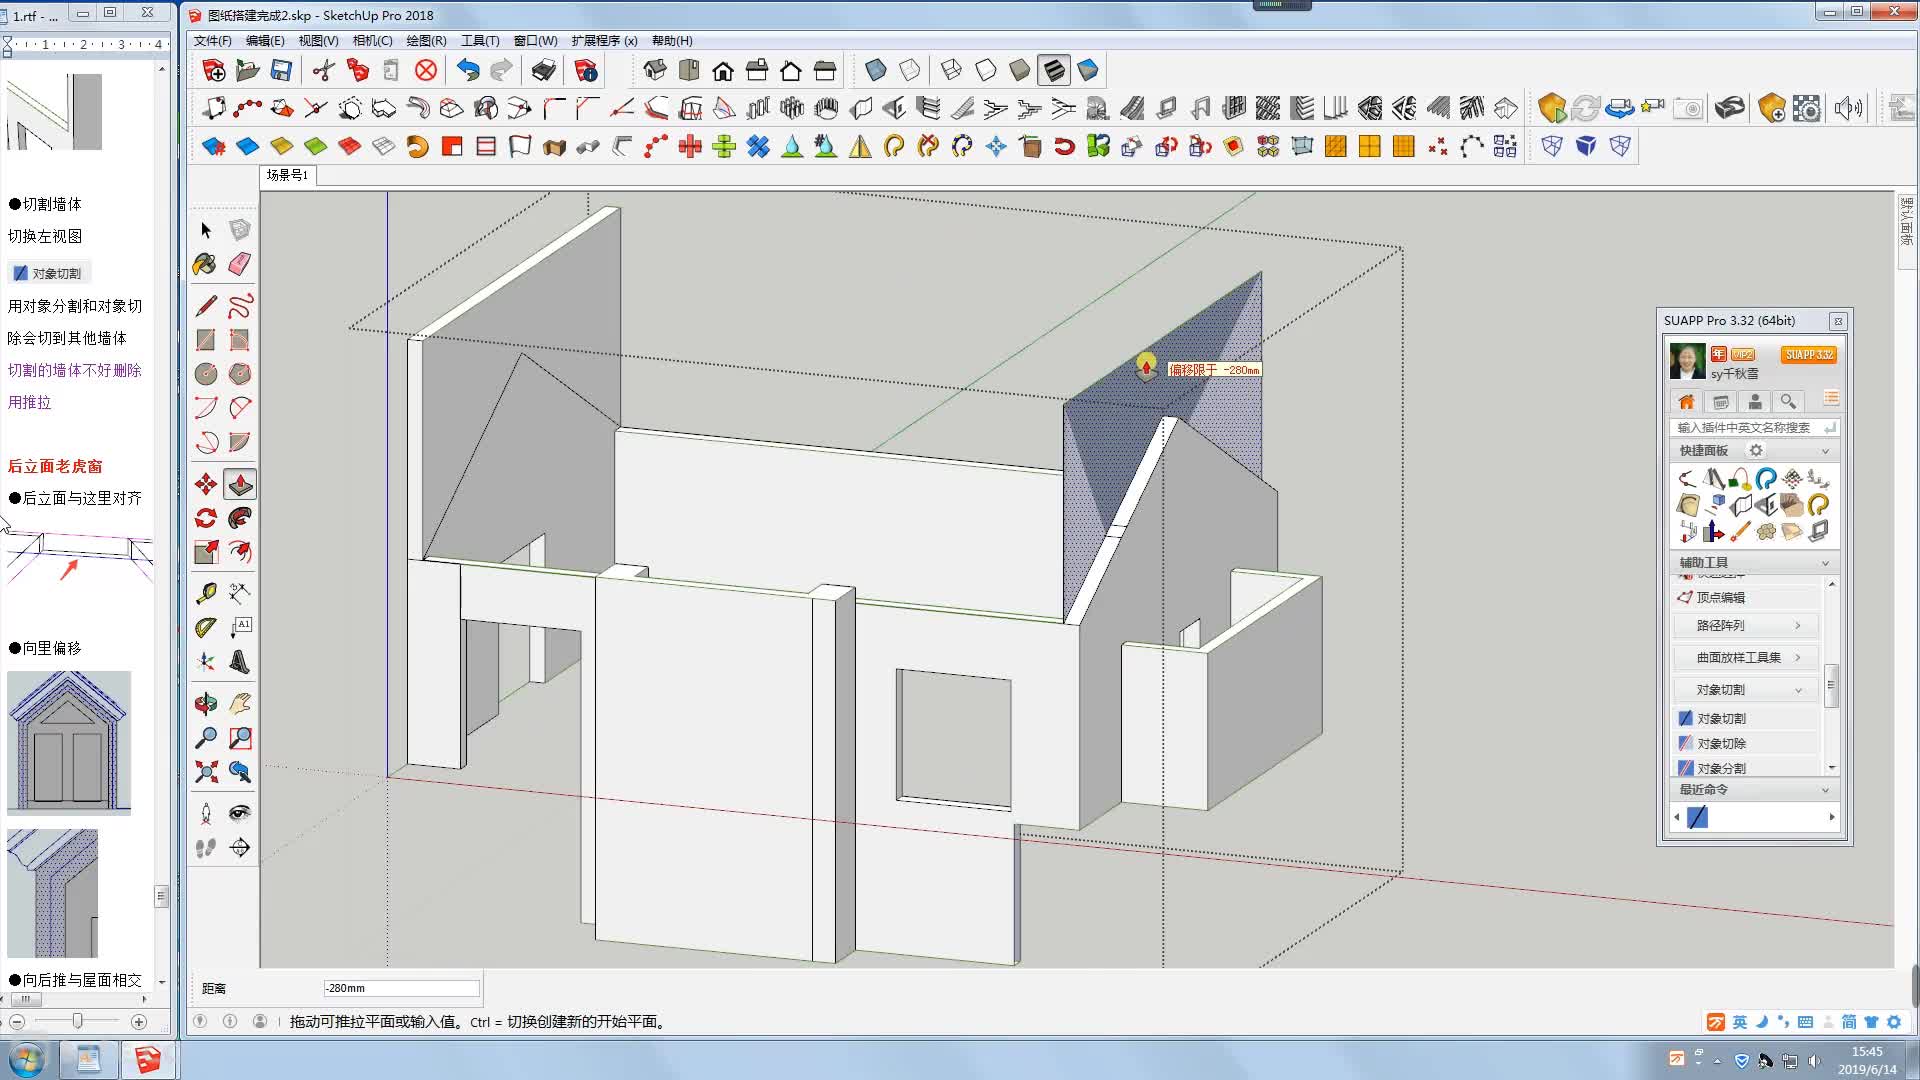This screenshot has height=1080, width=1920.
Task: Choose the Zoom magnifier tool
Action: (x=206, y=738)
